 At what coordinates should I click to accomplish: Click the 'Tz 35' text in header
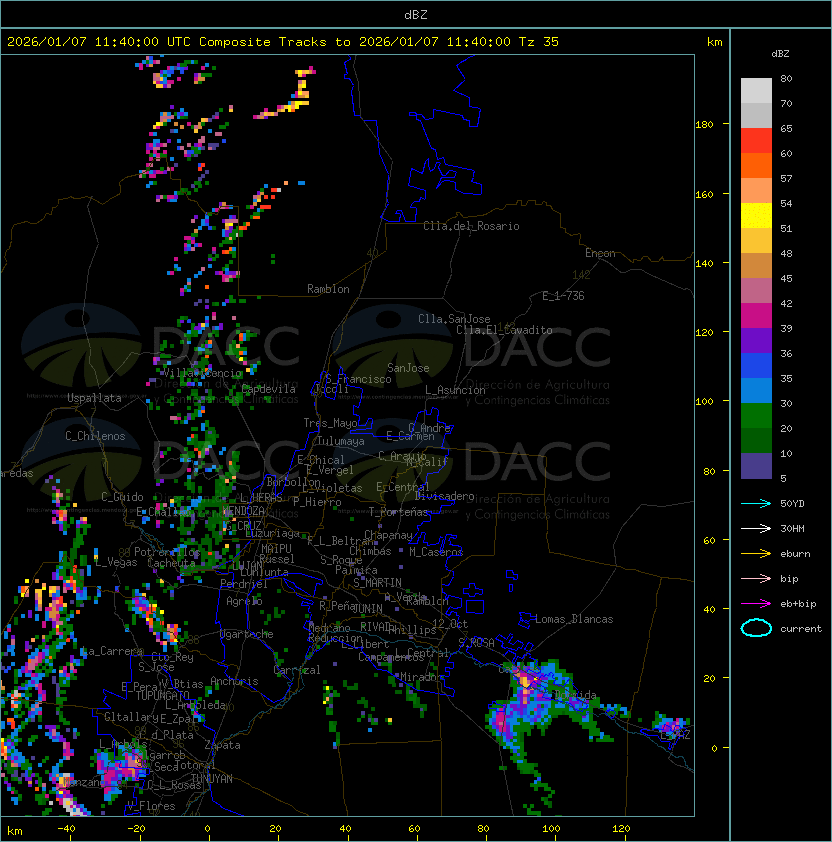539,42
